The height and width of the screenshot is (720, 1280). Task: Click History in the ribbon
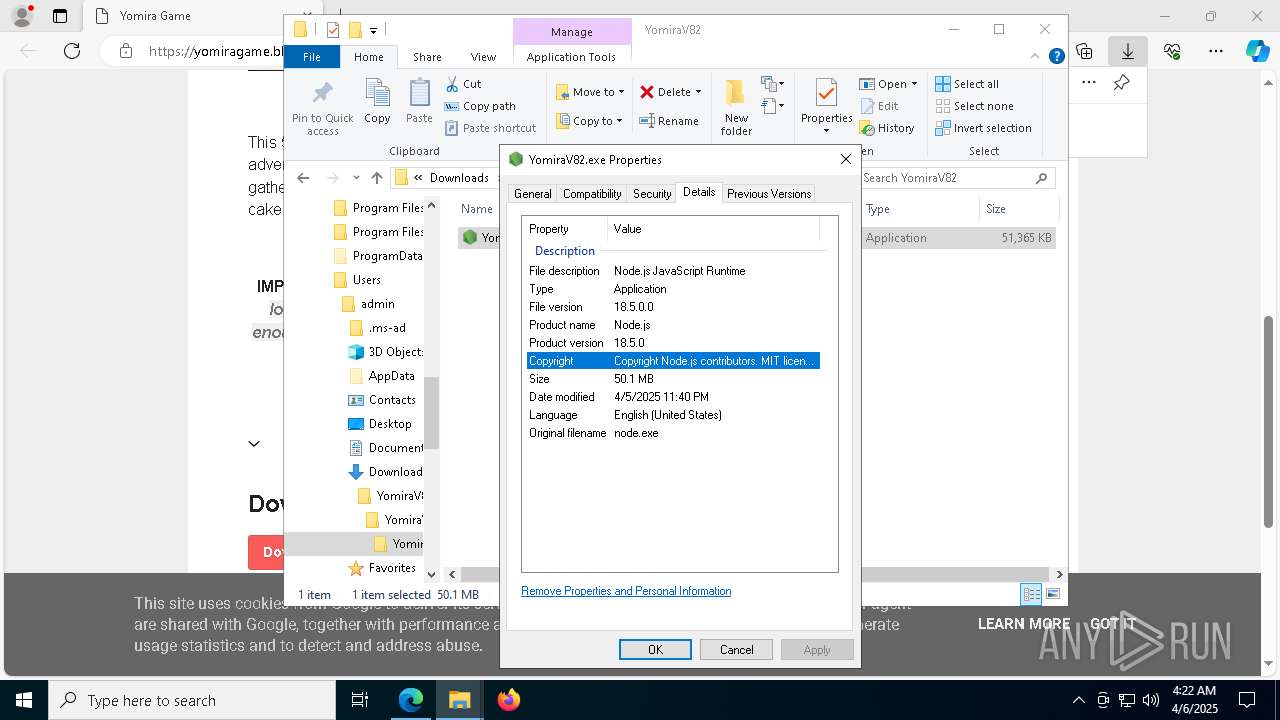point(887,128)
